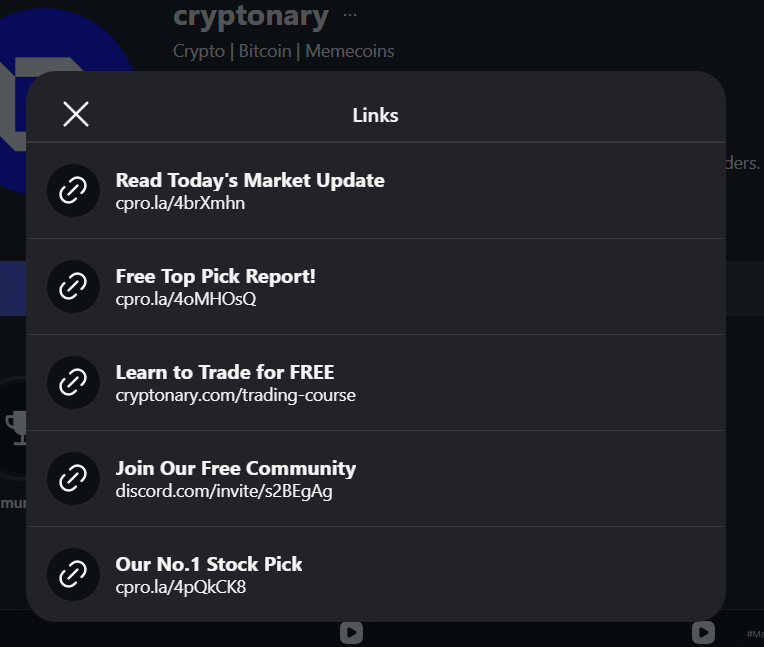Close the Links dialog with the X
This screenshot has height=647, width=764.
[x=76, y=114]
